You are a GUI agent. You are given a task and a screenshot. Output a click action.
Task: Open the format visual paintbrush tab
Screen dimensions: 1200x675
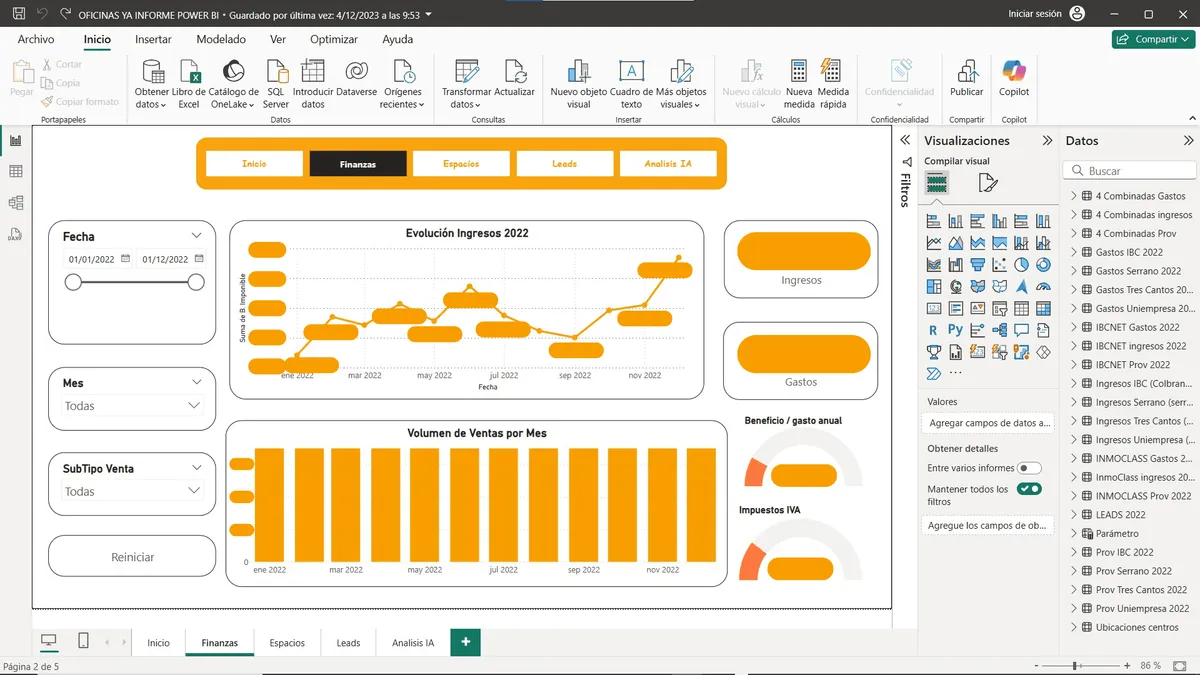pyautogui.click(x=988, y=182)
